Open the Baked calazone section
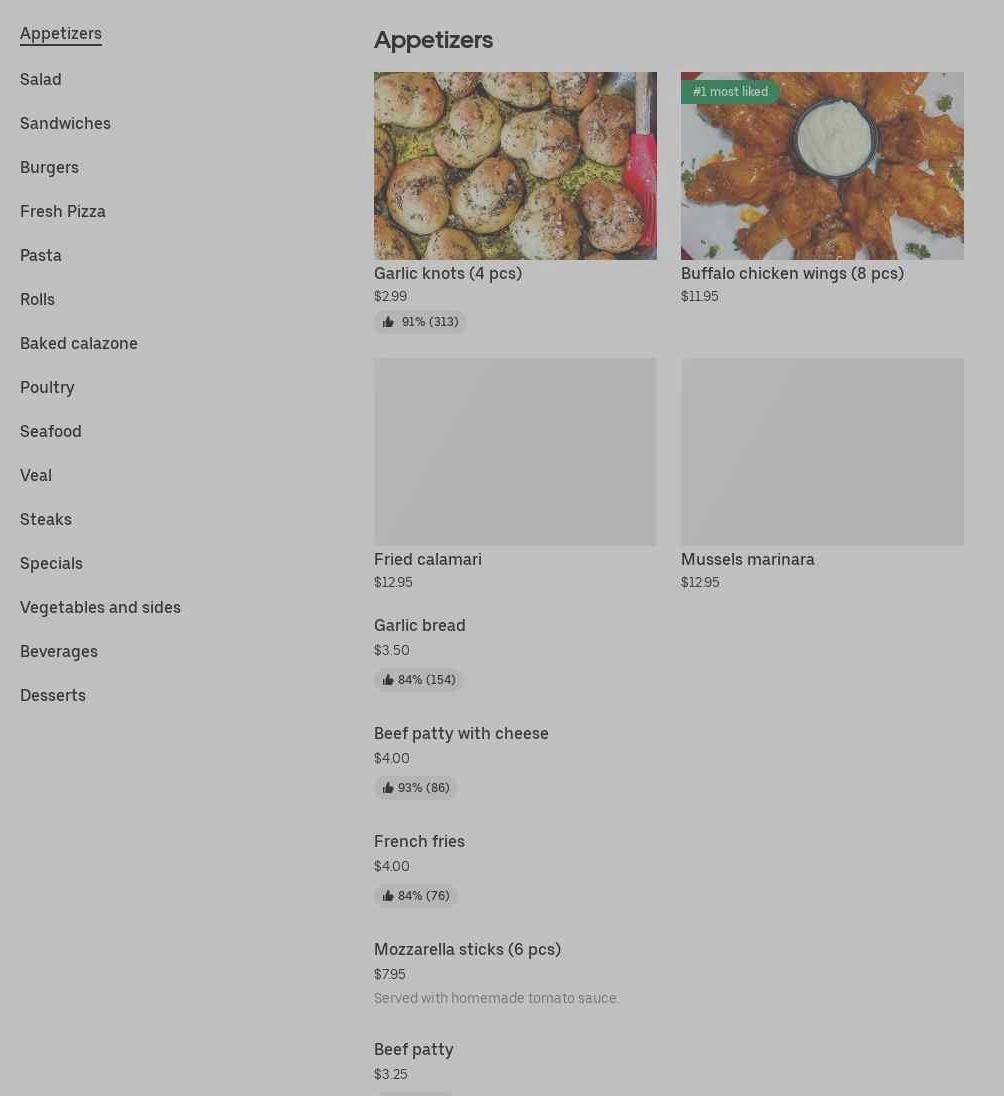Image resolution: width=1004 pixels, height=1096 pixels. [79, 343]
